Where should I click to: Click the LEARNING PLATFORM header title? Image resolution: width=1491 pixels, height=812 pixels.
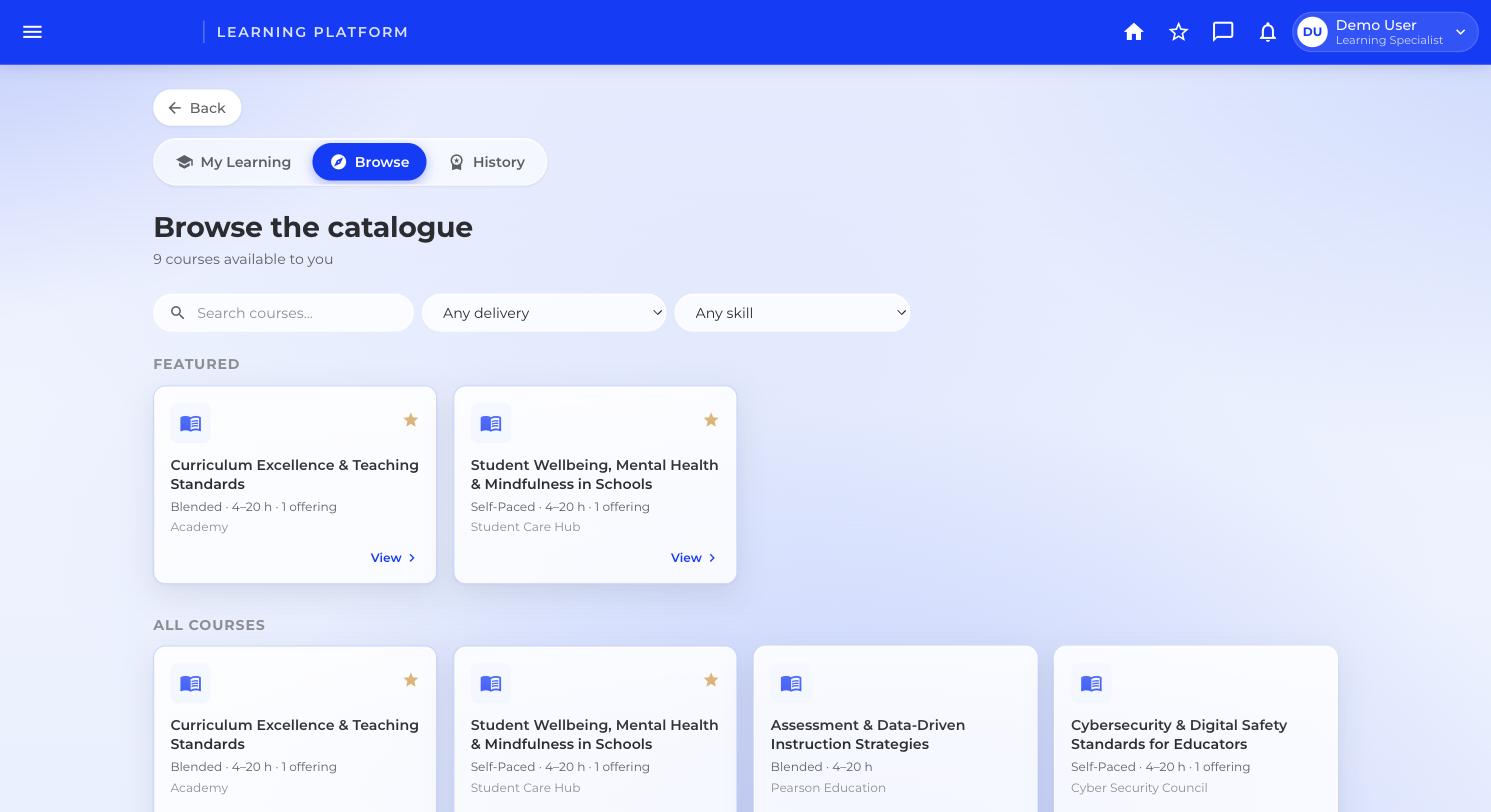click(x=313, y=32)
